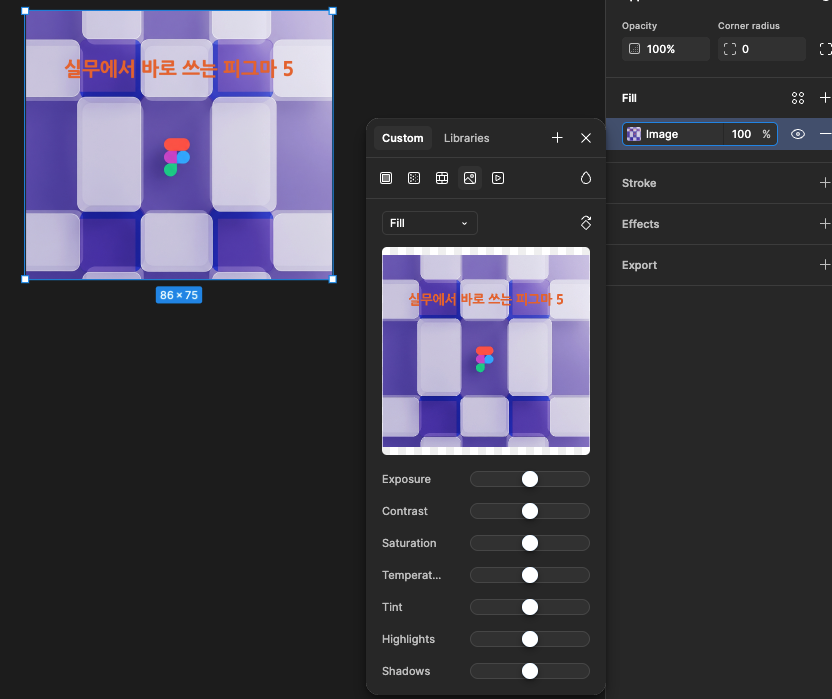Switch to the Libraries tab

pos(466,138)
